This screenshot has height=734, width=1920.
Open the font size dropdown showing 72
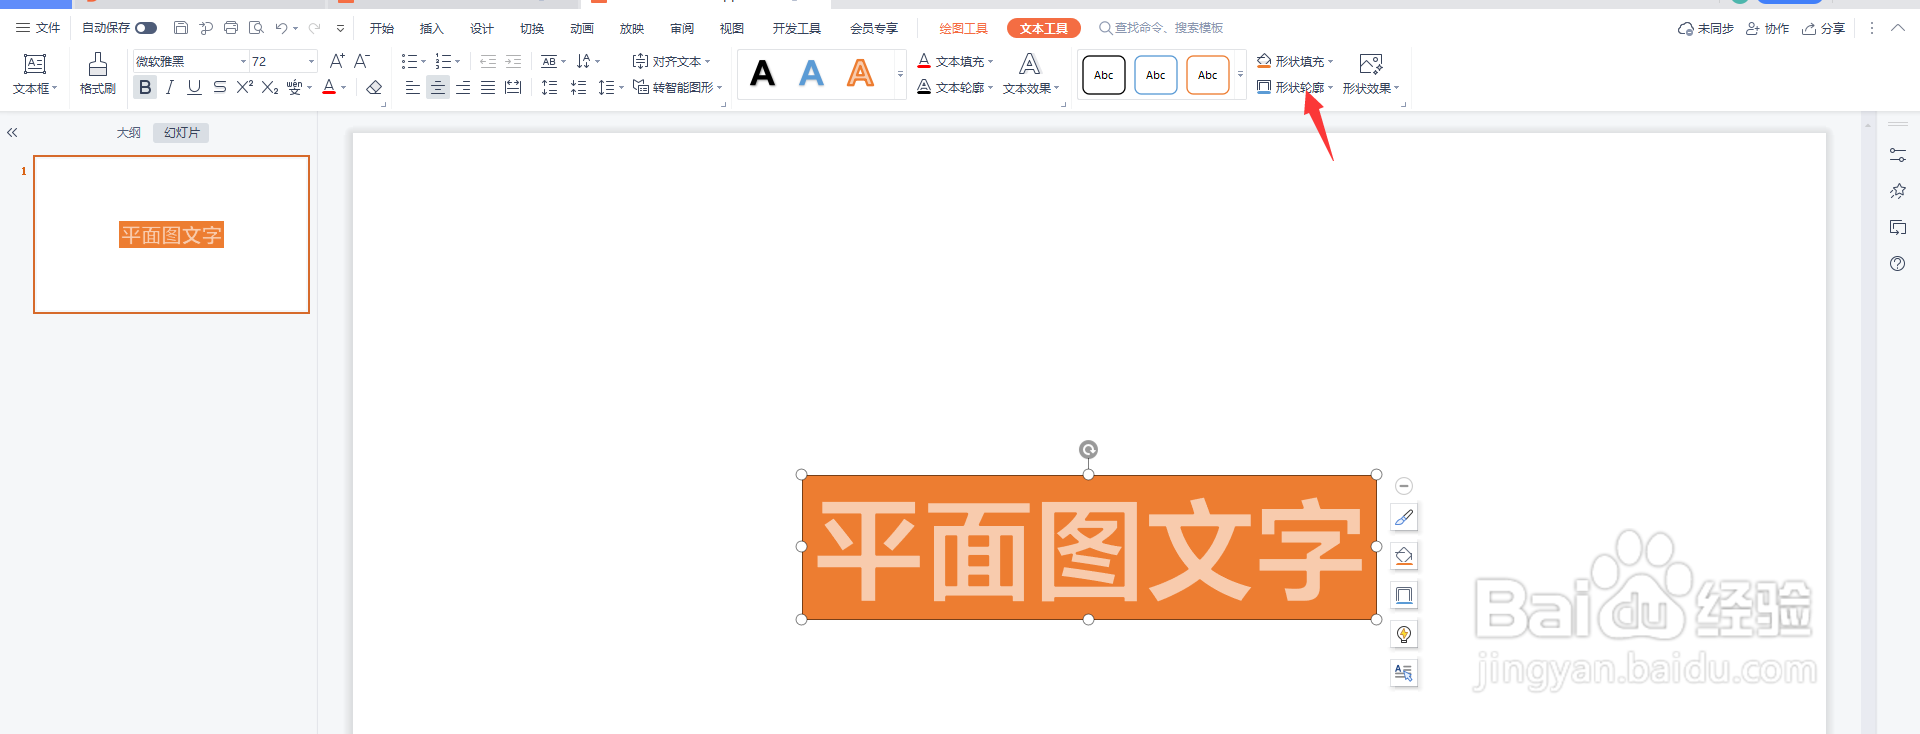[x=311, y=62]
